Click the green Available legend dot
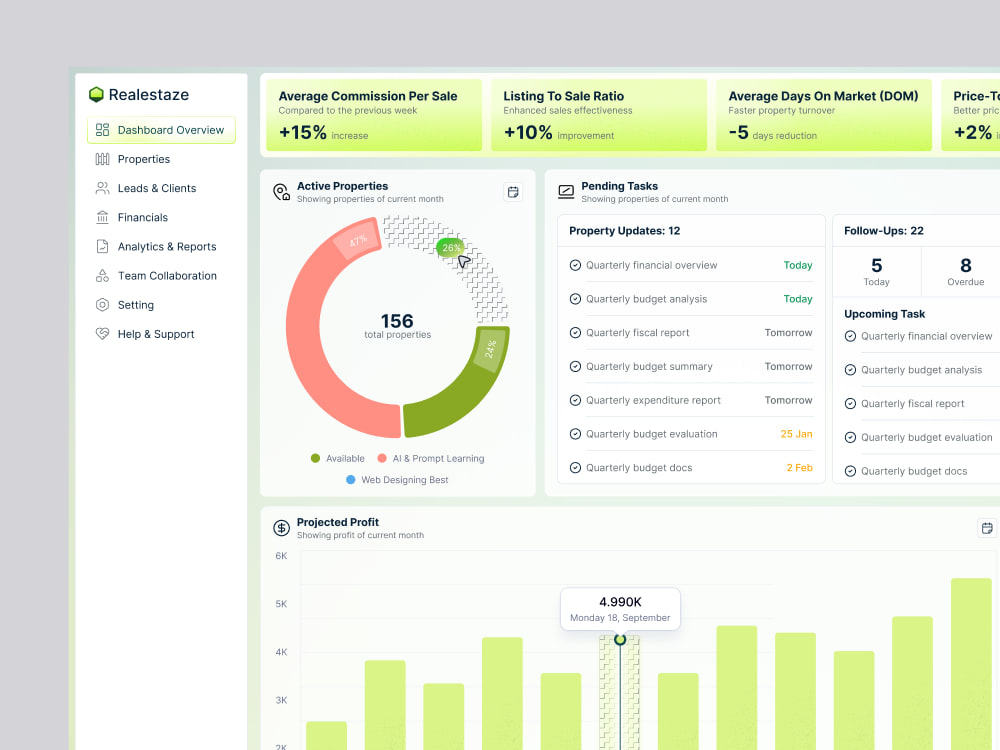The image size is (1000, 750). point(315,459)
